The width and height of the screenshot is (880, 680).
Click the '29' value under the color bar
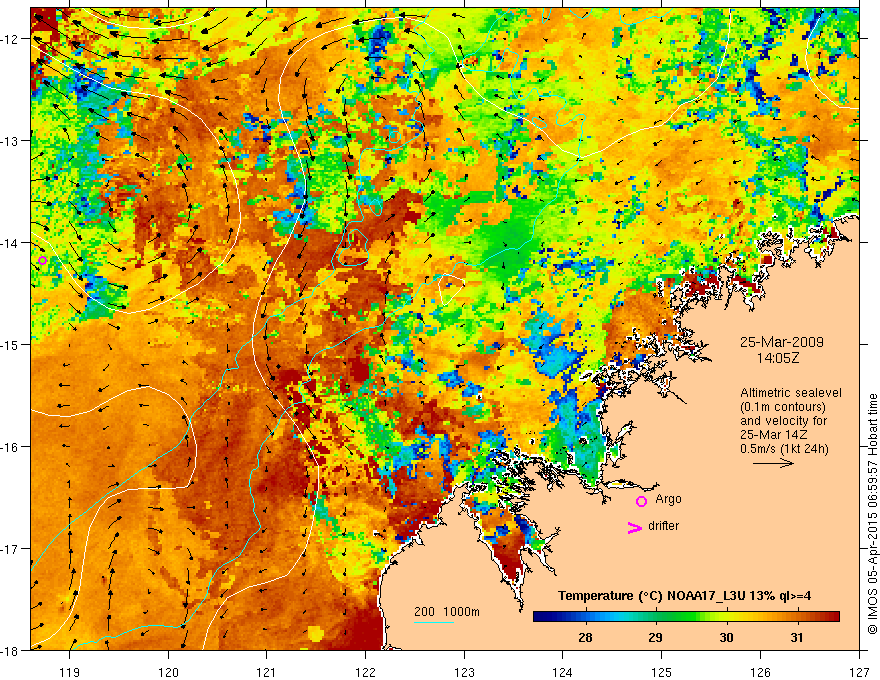(x=655, y=637)
